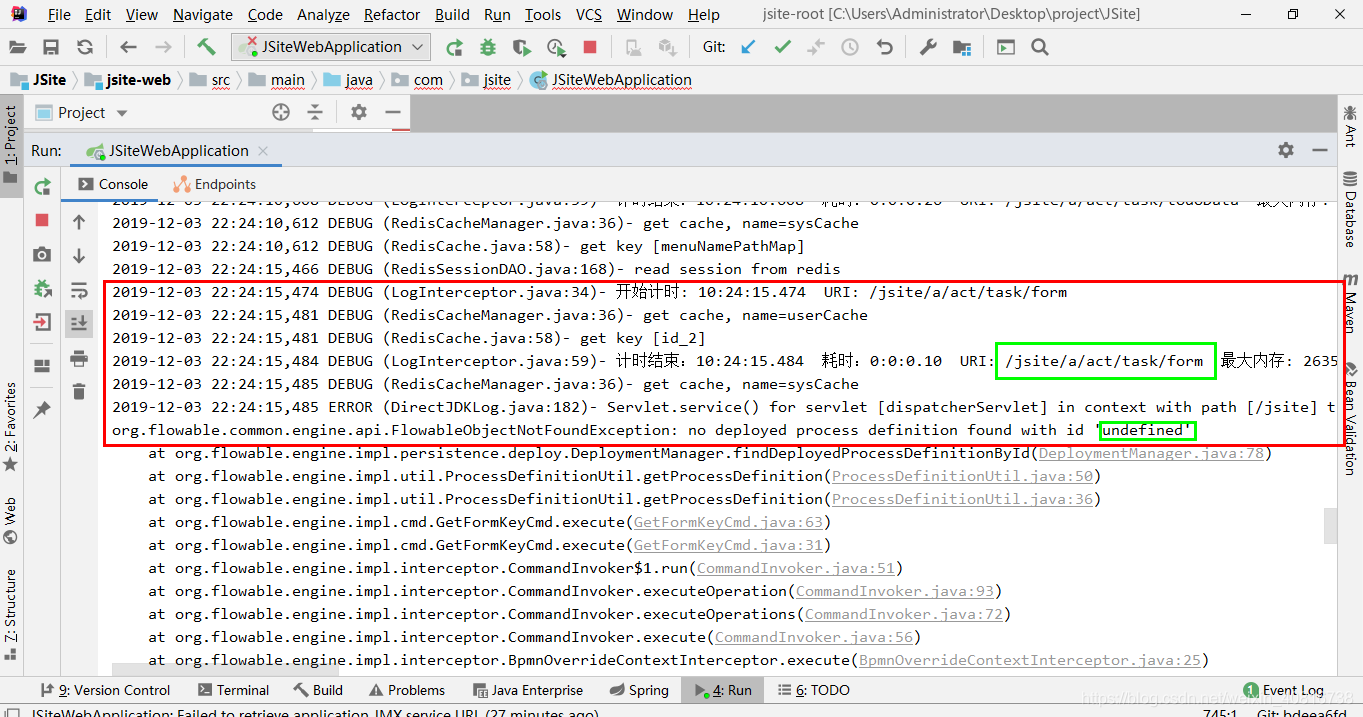The width and height of the screenshot is (1363, 717).
Task: Open the Navigate menu
Action: [x=203, y=15]
